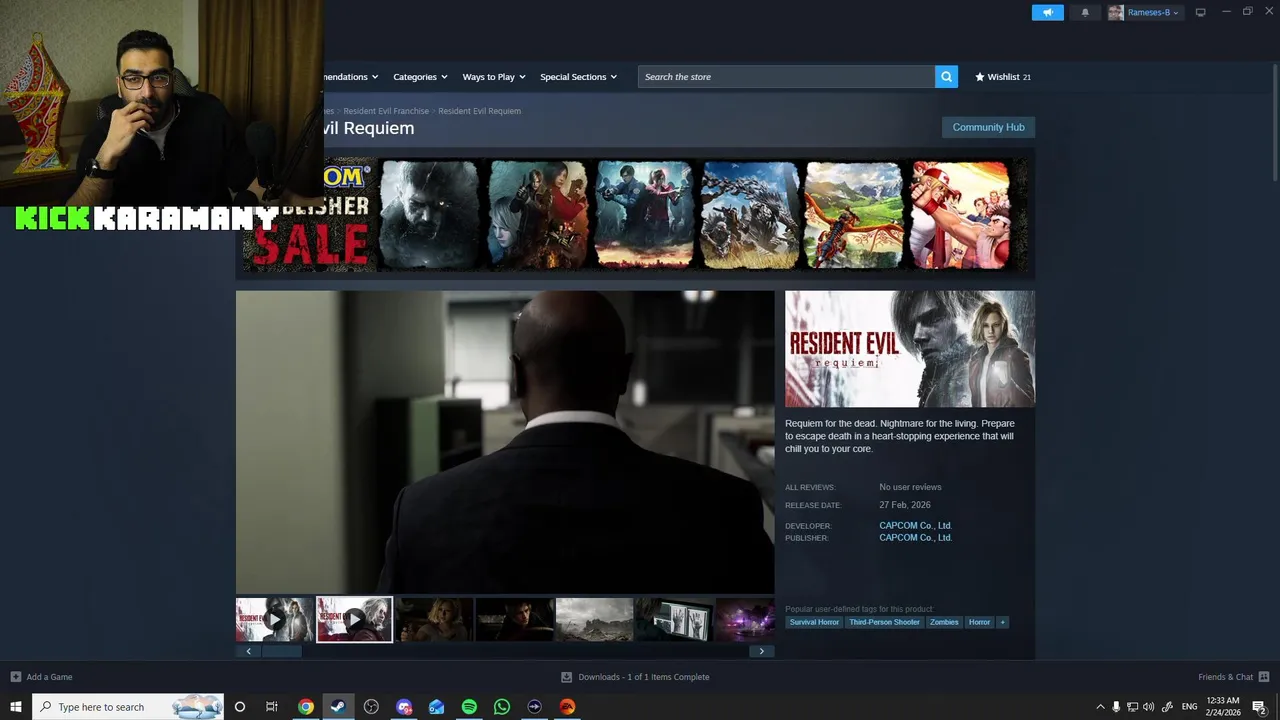This screenshot has height=720, width=1280.
Task: Click the main trailer video player
Action: click(x=505, y=442)
